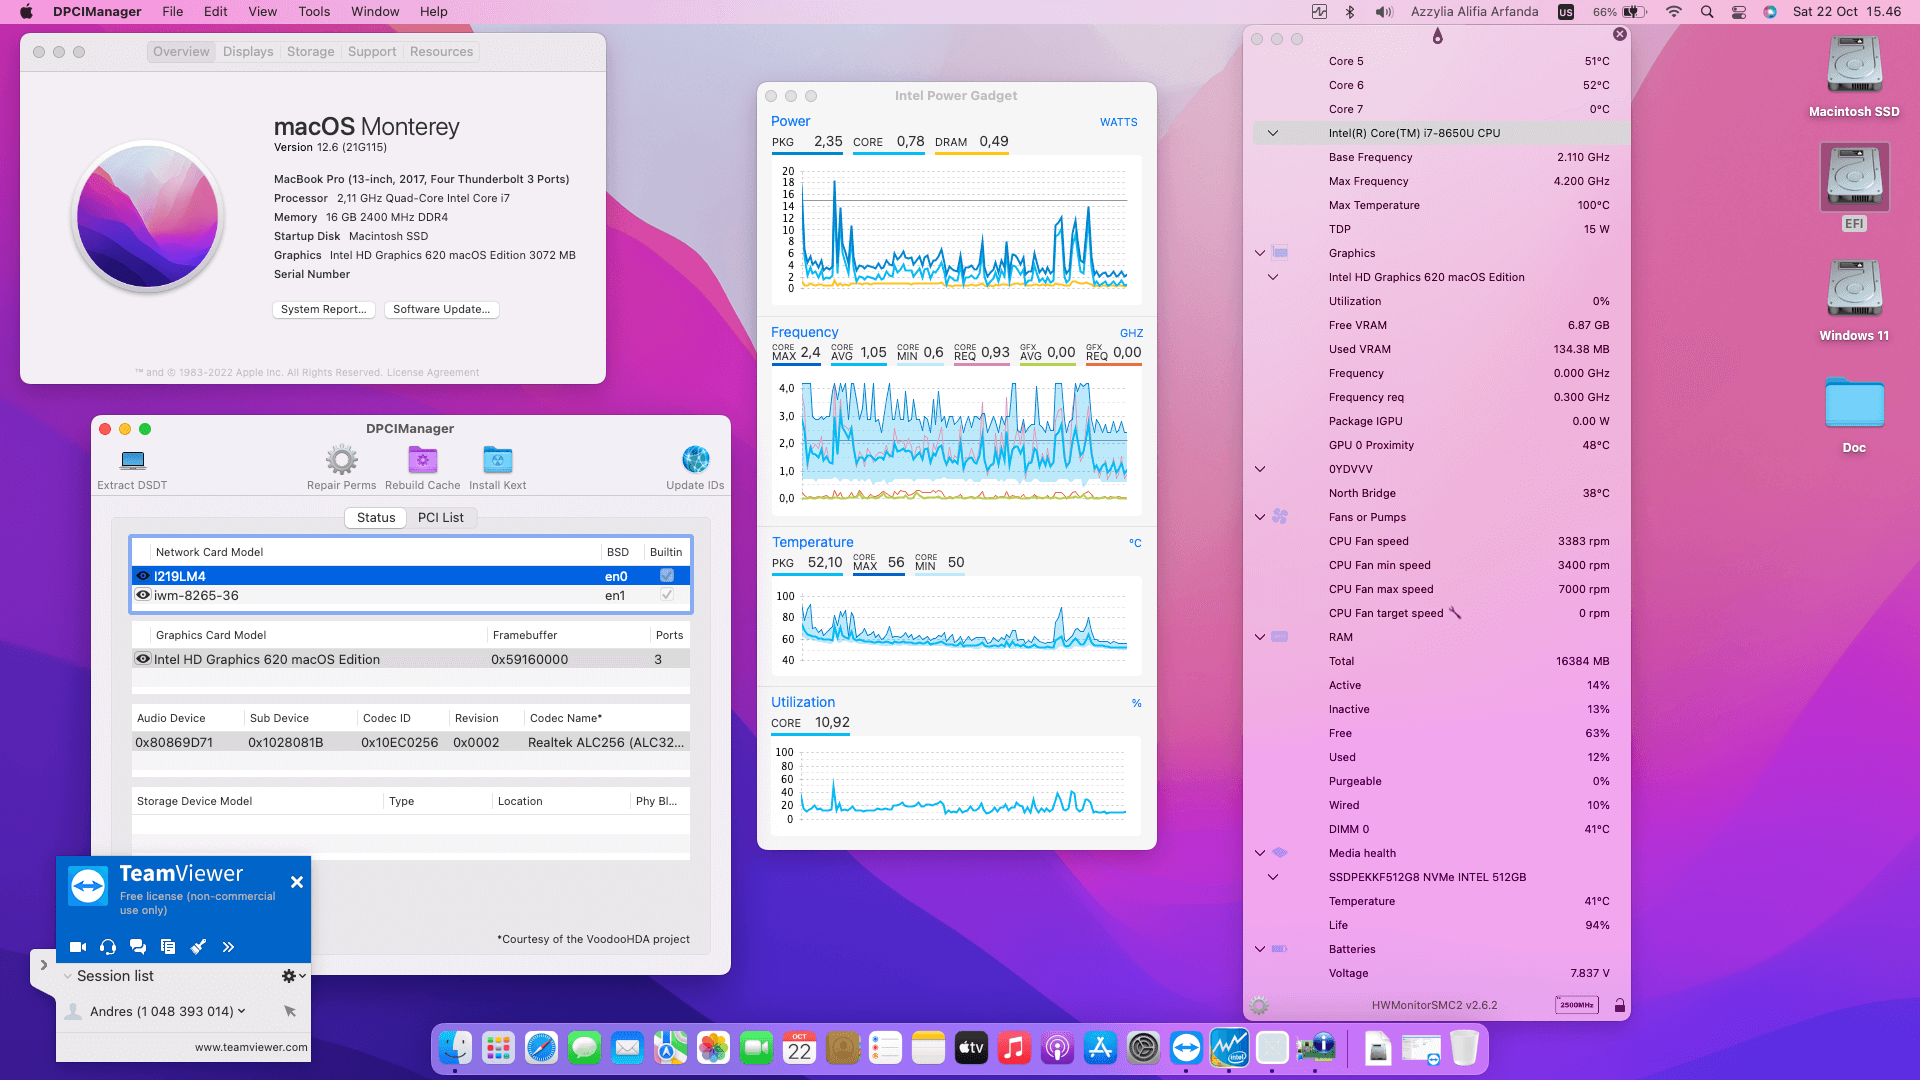Screen dimensions: 1920x1080
Task: Switch to the Storage tab in About This Mac
Action: click(310, 52)
